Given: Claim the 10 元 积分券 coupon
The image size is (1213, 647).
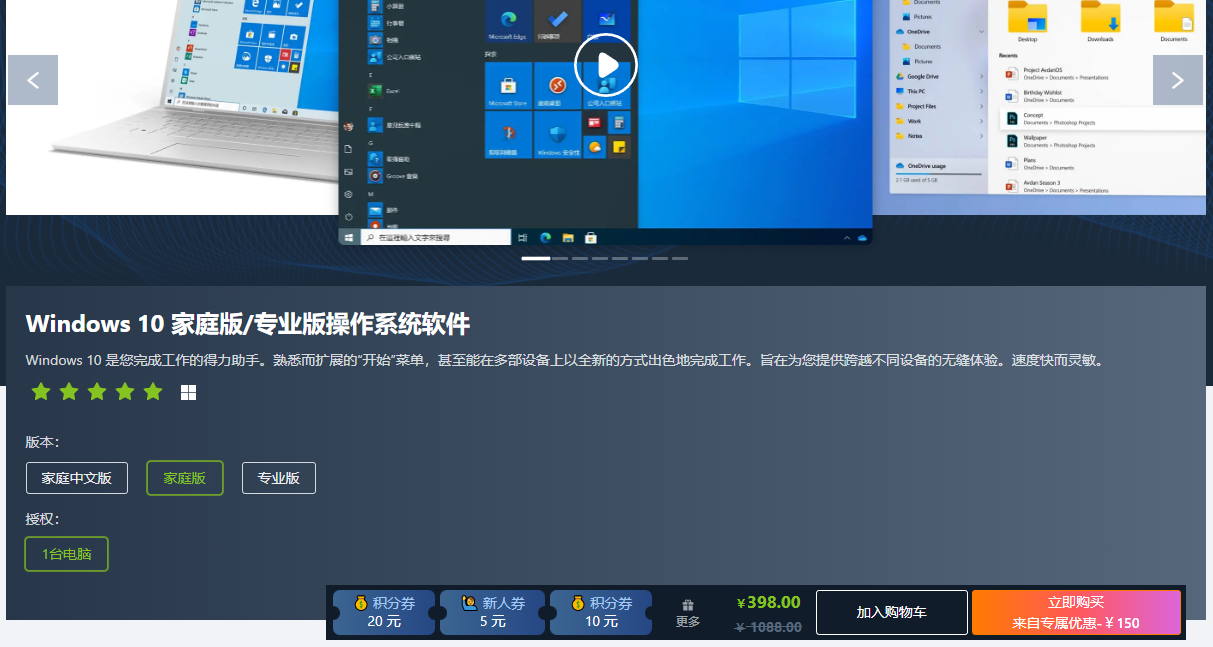Looking at the screenshot, I should pyautogui.click(x=601, y=612).
